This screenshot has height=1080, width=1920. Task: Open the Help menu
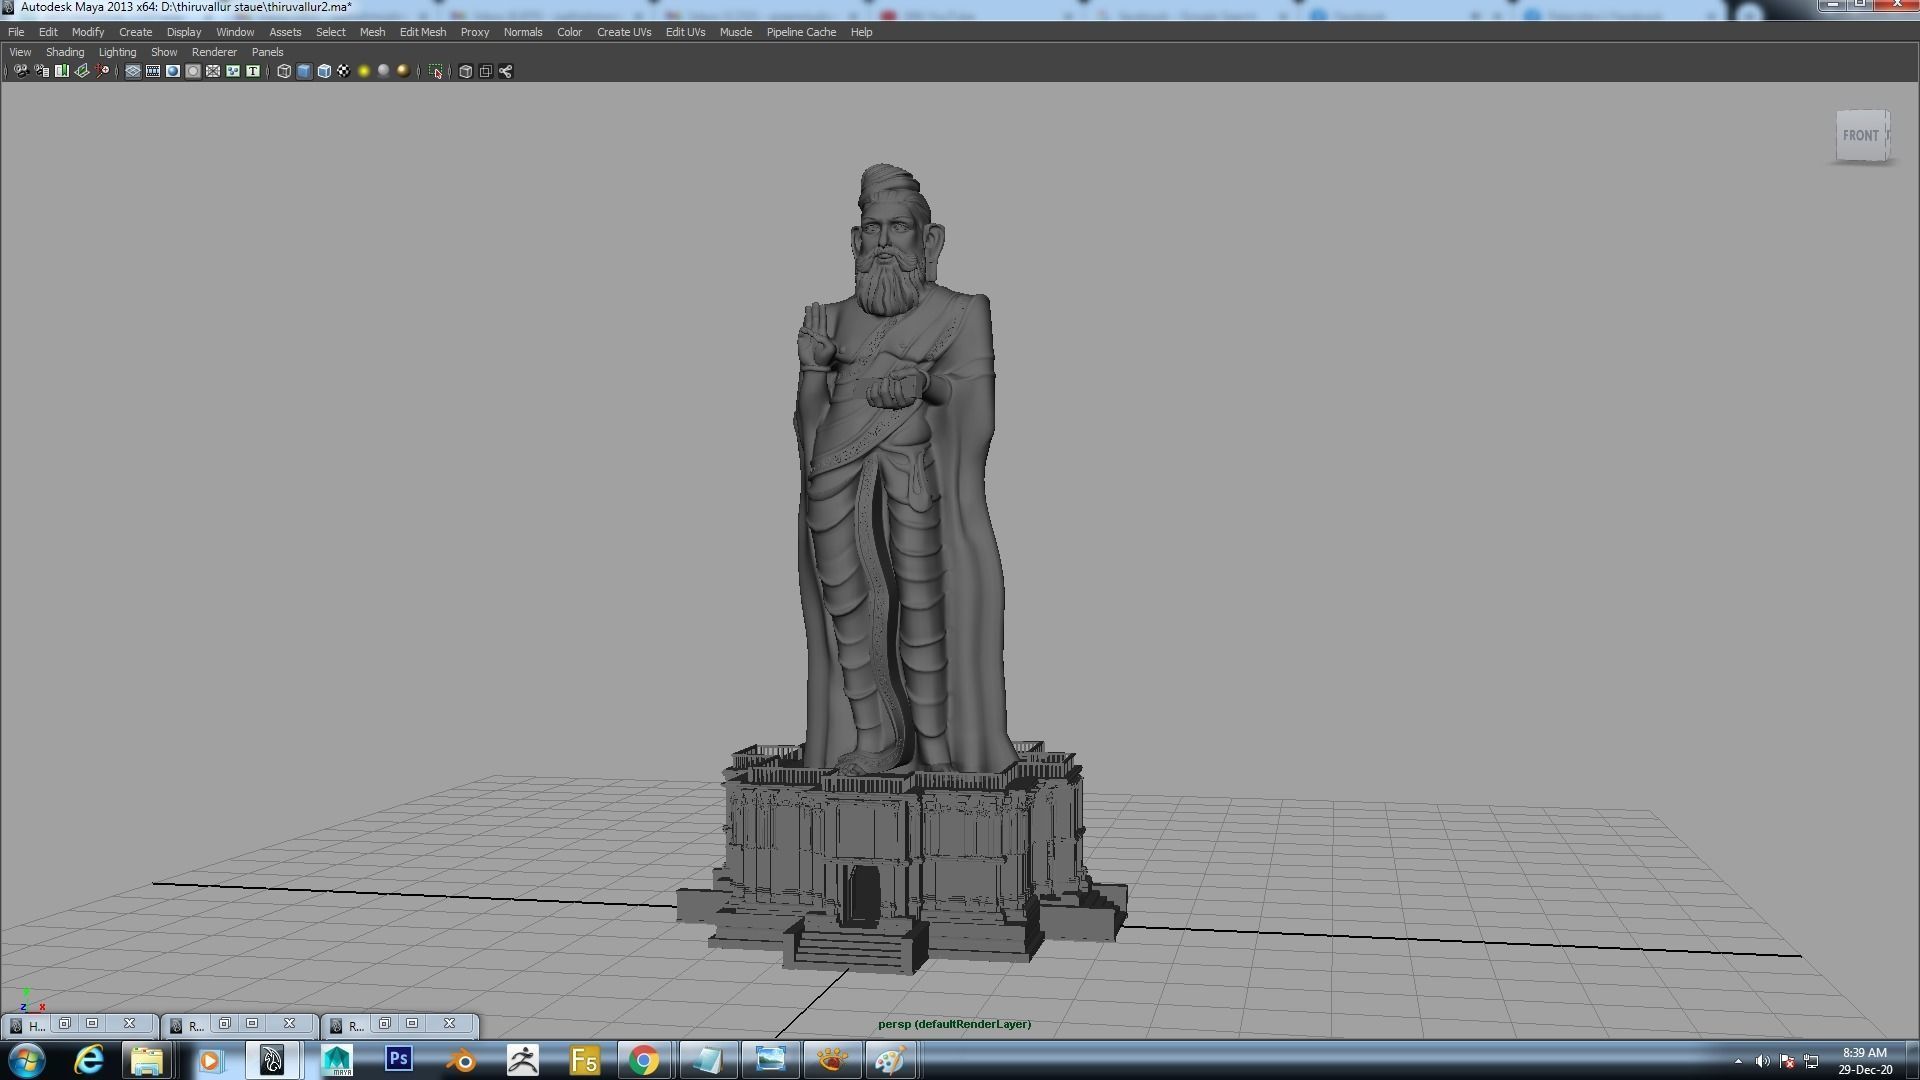861,32
